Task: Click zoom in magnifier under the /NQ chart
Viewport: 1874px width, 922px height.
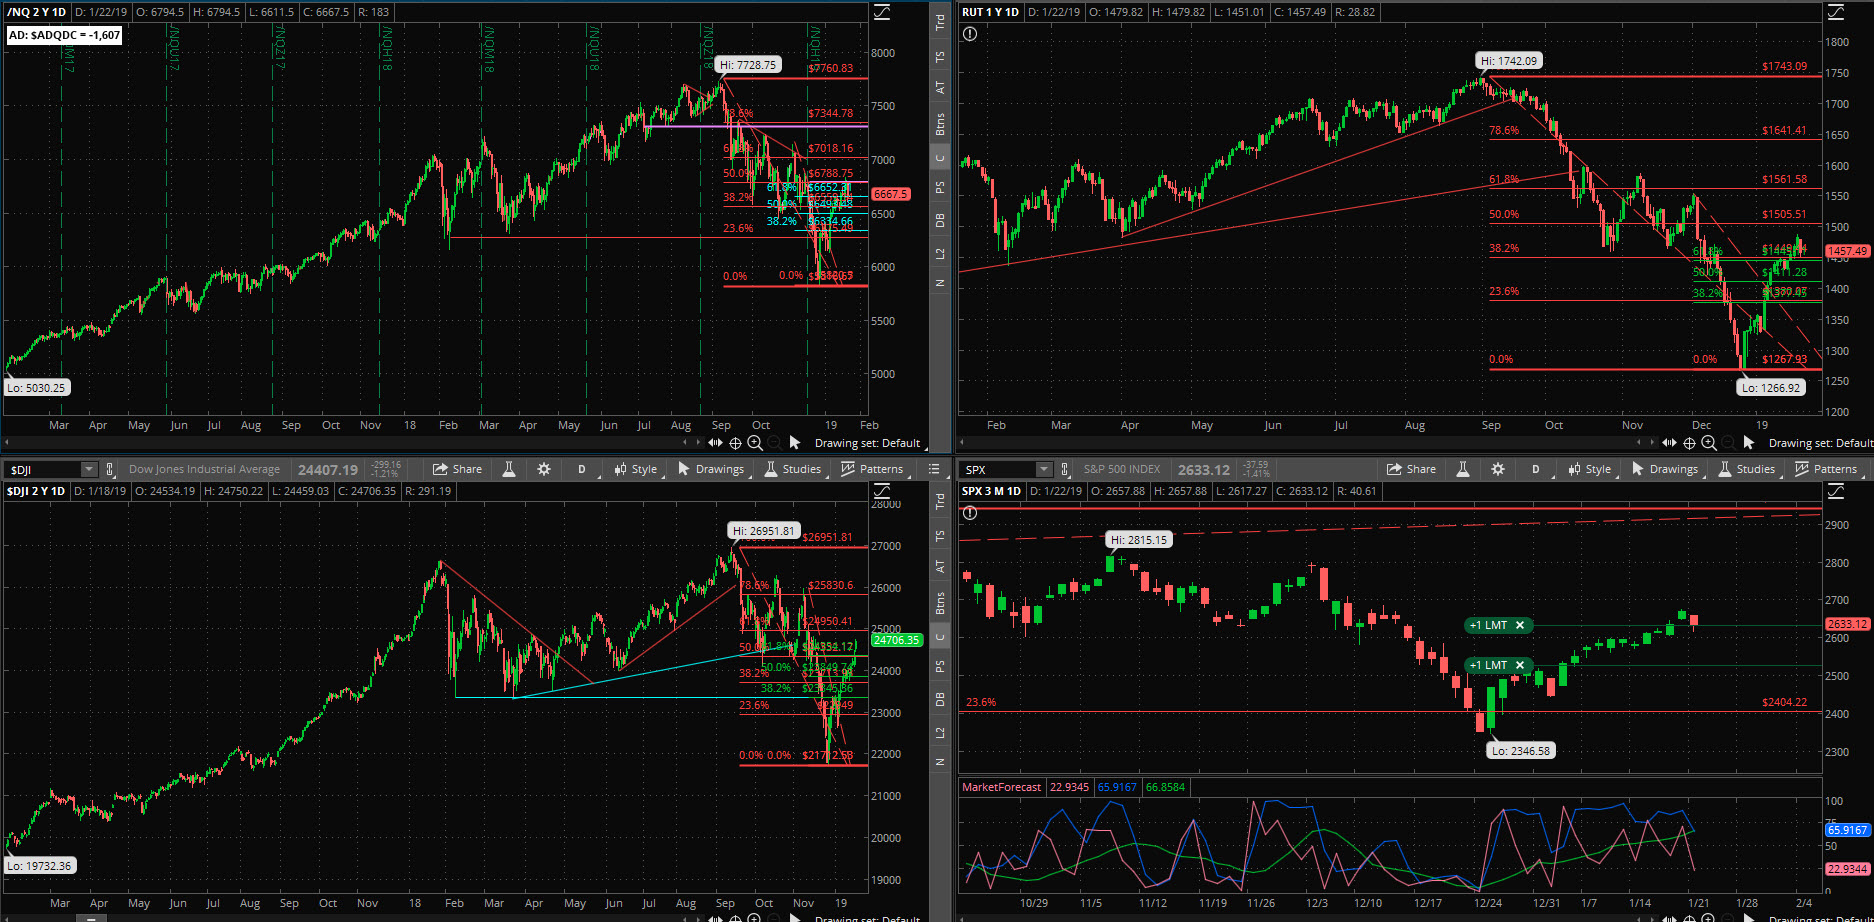Action: pos(755,442)
